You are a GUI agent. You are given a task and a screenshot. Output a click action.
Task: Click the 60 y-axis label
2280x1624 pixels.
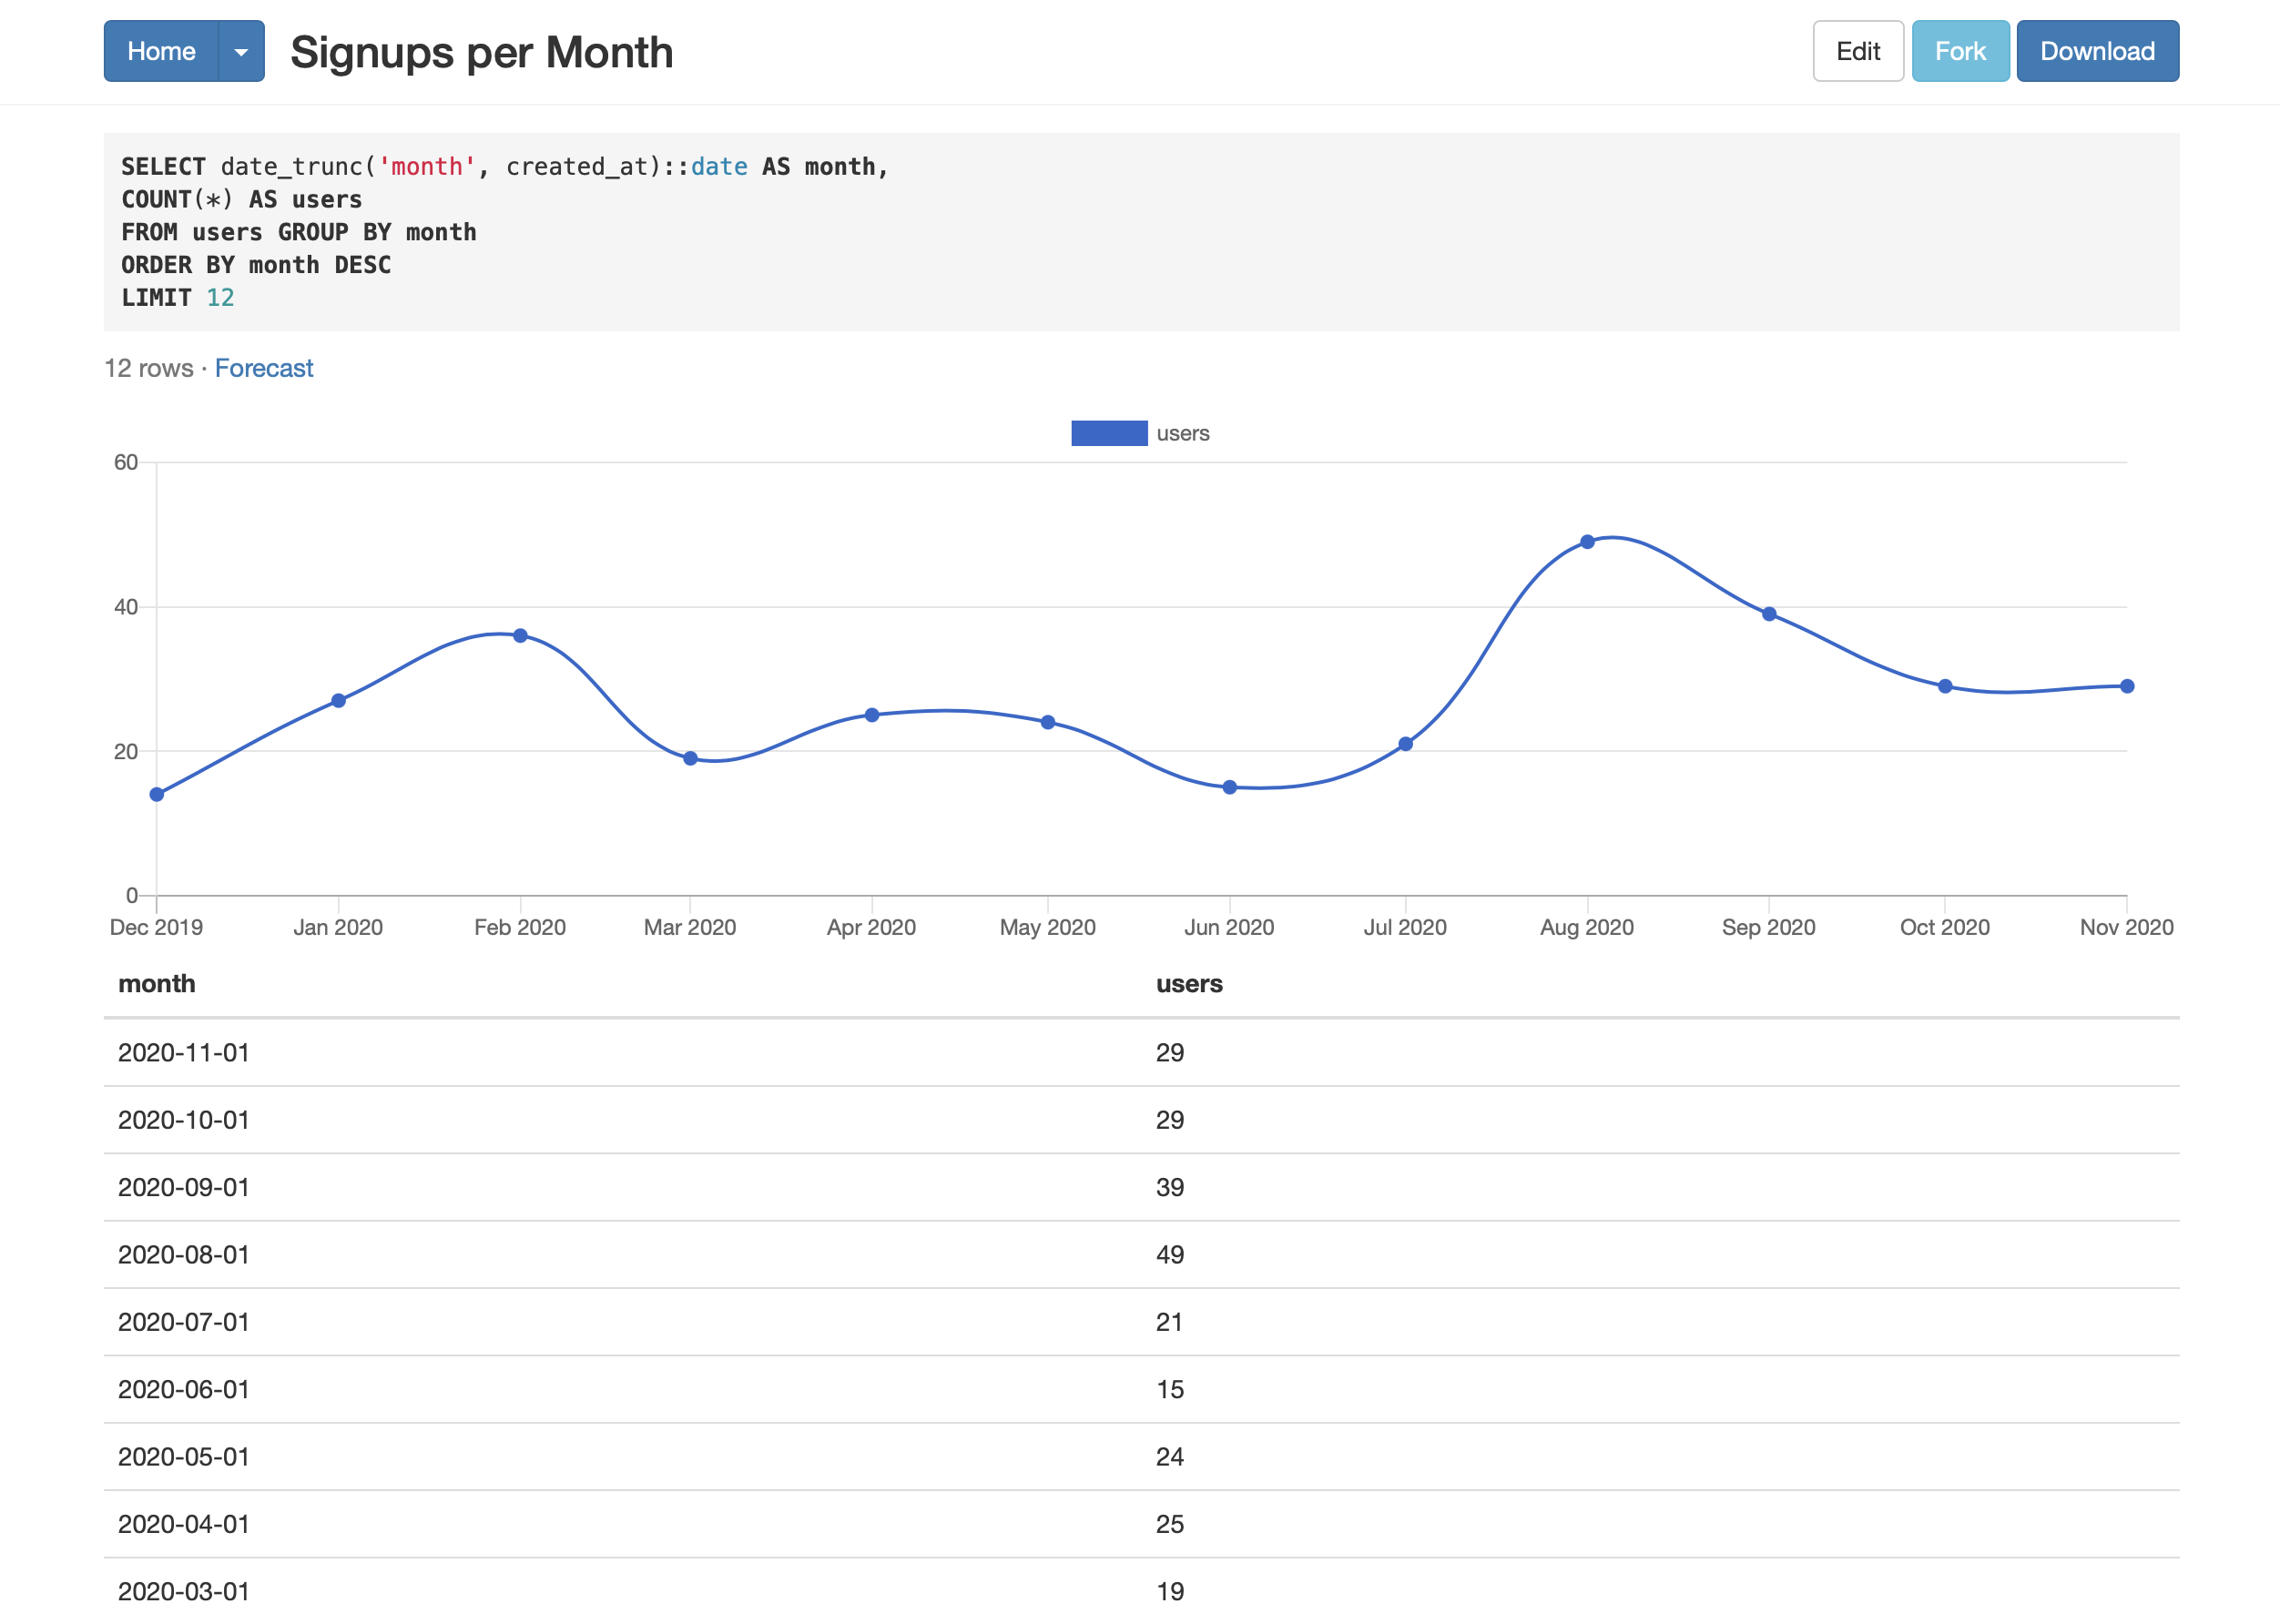126,462
